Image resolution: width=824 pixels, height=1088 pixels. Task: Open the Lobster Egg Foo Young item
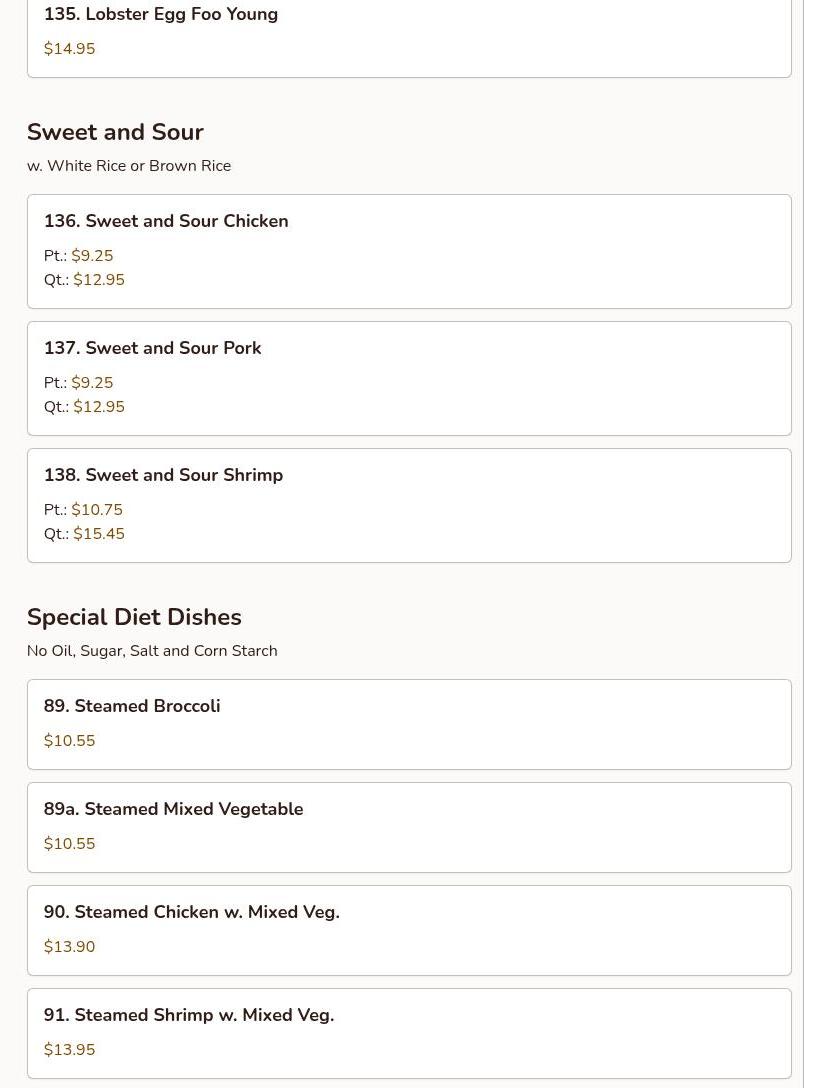161,15
